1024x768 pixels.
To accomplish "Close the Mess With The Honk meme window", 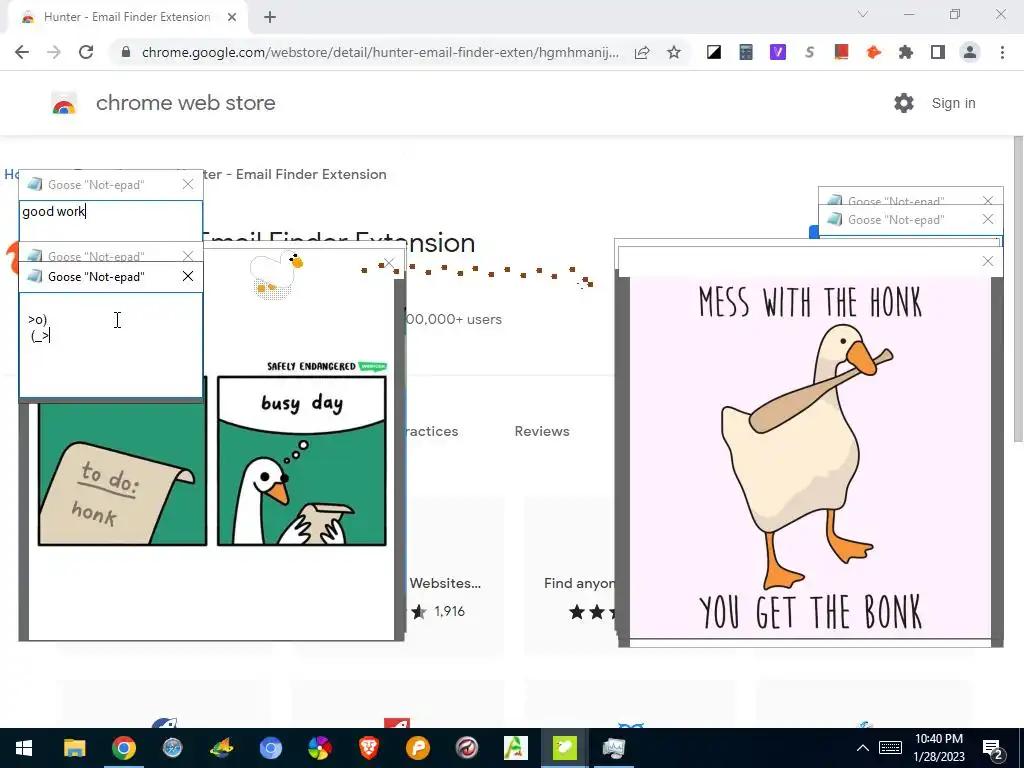I will pos(988,261).
